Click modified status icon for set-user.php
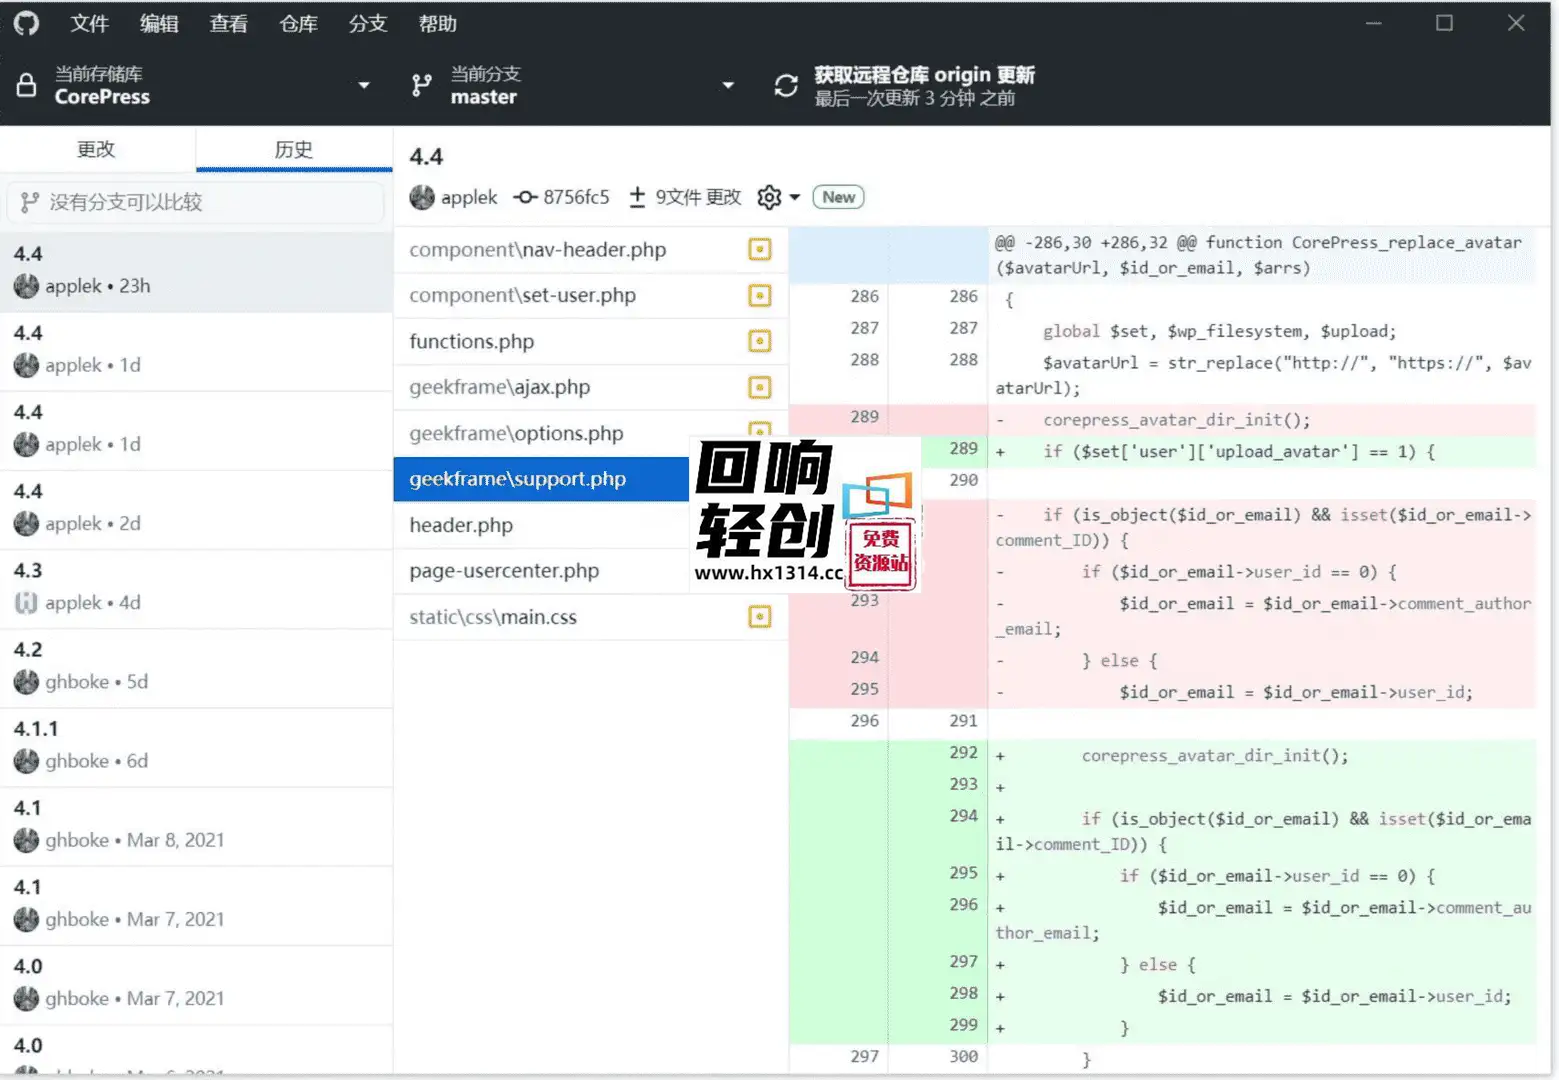The height and width of the screenshot is (1080, 1559). click(760, 296)
